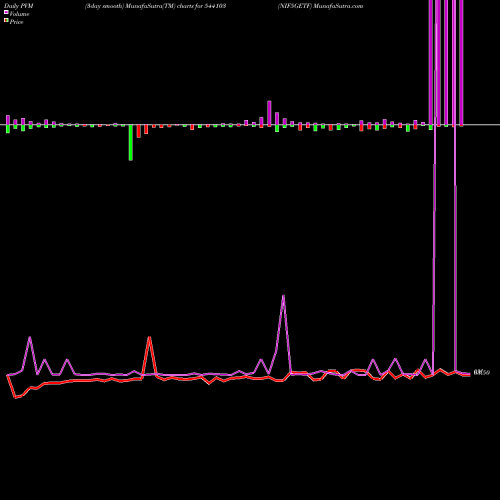The image size is (500, 500).
Task: Click the Daily PVM chart title
Action: [x=19, y=6]
